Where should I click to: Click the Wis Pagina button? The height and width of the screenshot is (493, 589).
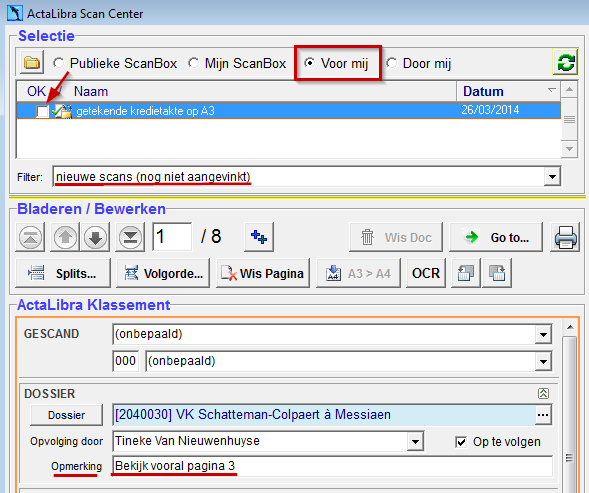(x=263, y=273)
